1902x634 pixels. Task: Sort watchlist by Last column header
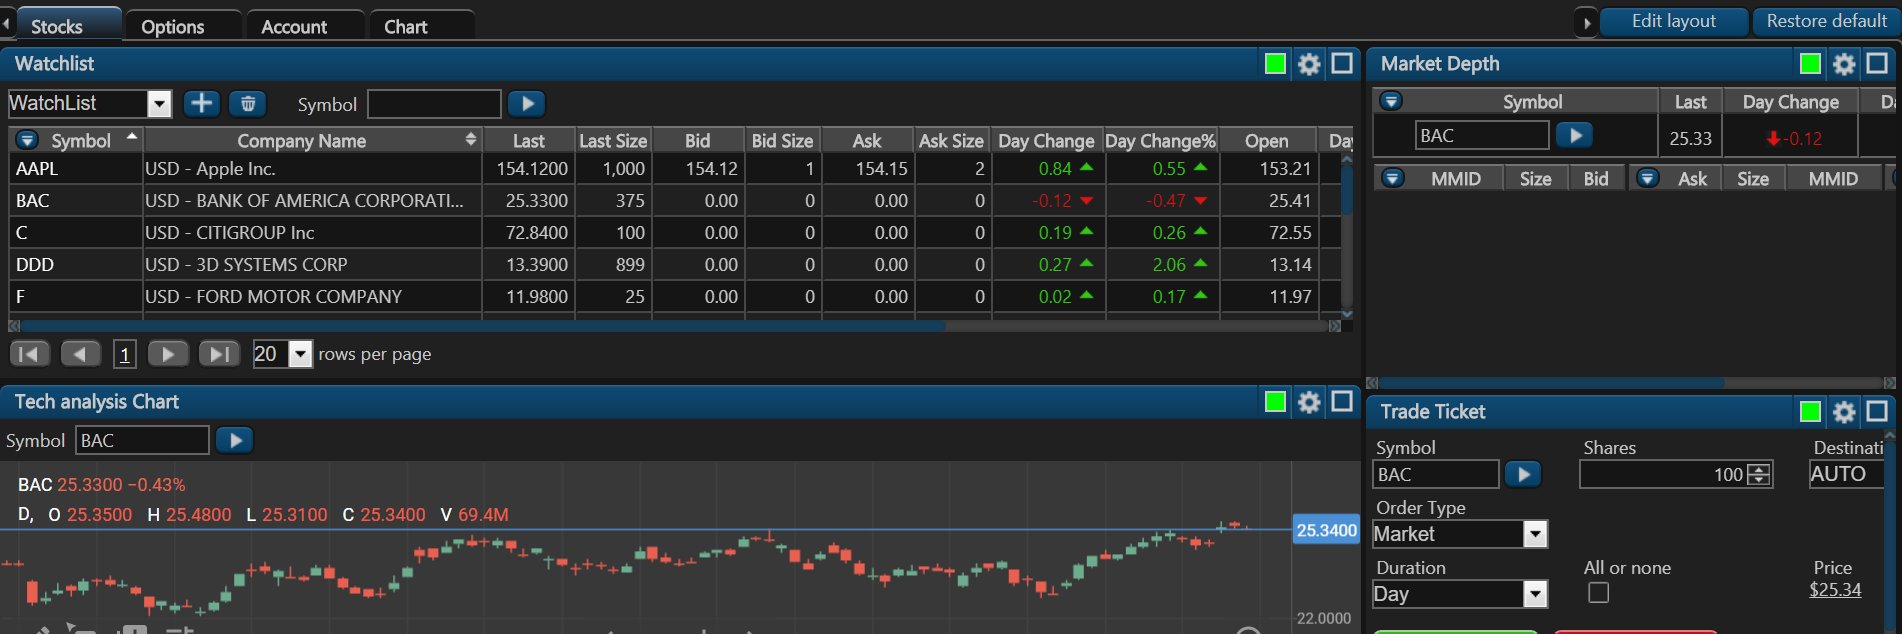(529, 140)
